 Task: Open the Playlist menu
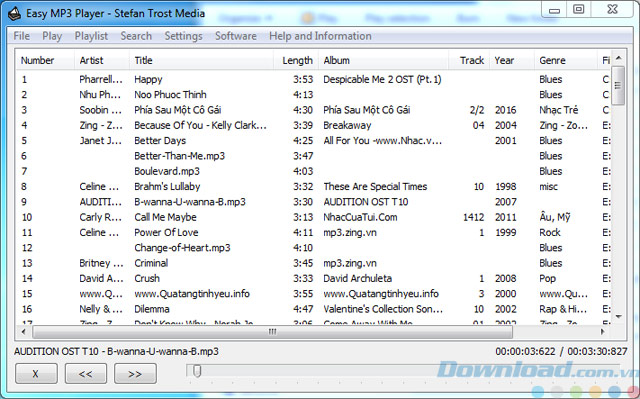pyautogui.click(x=91, y=36)
